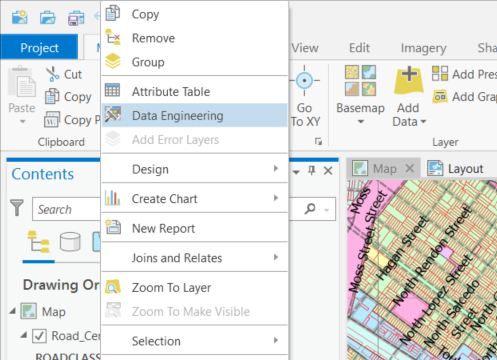
Task: Click the Paste clipboard icon
Action: click(22, 82)
